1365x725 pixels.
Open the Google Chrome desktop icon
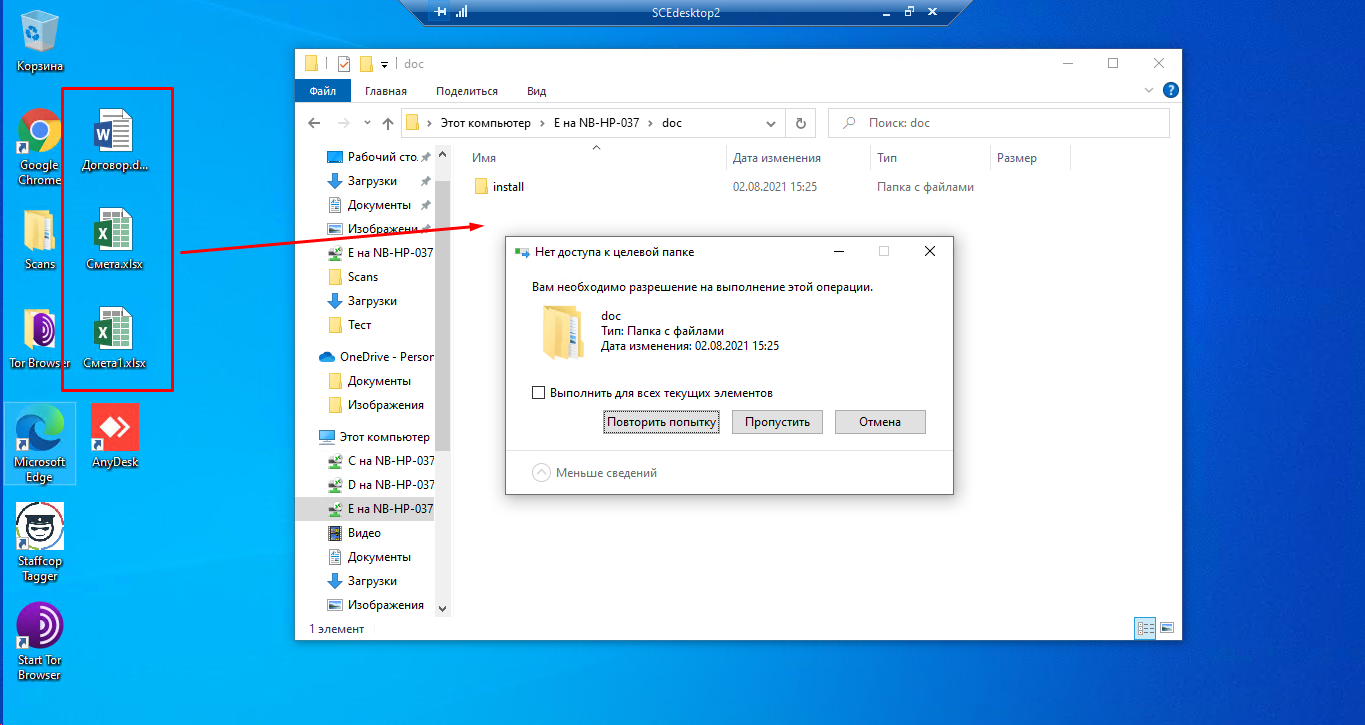(x=39, y=132)
